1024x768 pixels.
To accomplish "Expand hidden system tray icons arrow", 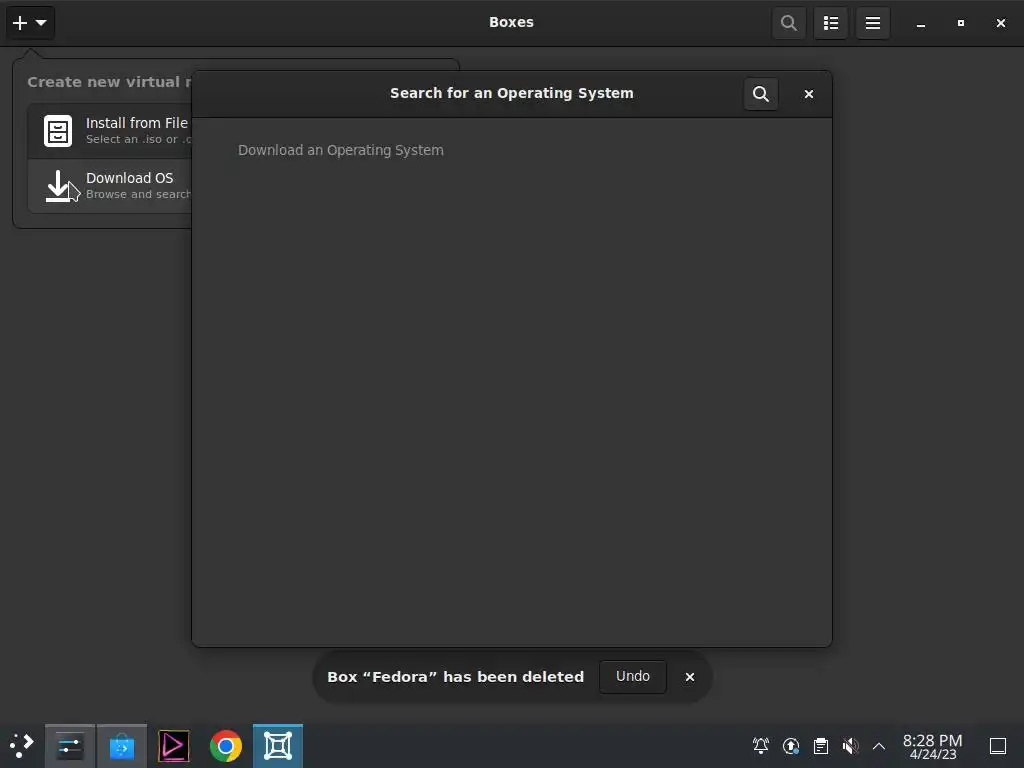I will click(879, 746).
